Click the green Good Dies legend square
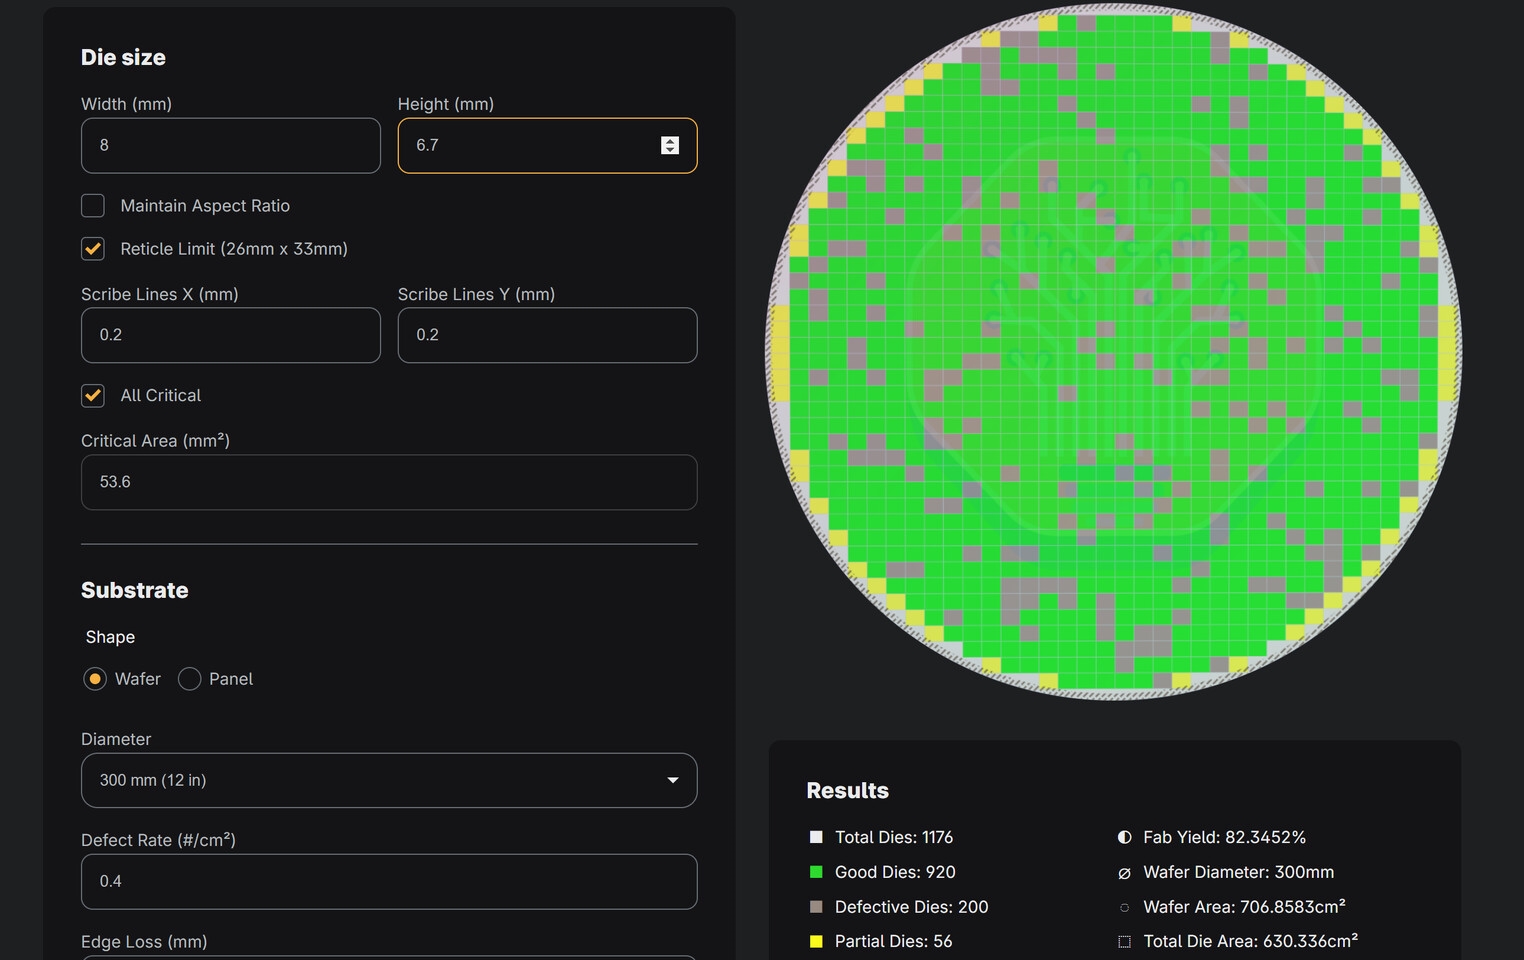The height and width of the screenshot is (960, 1524). (816, 872)
